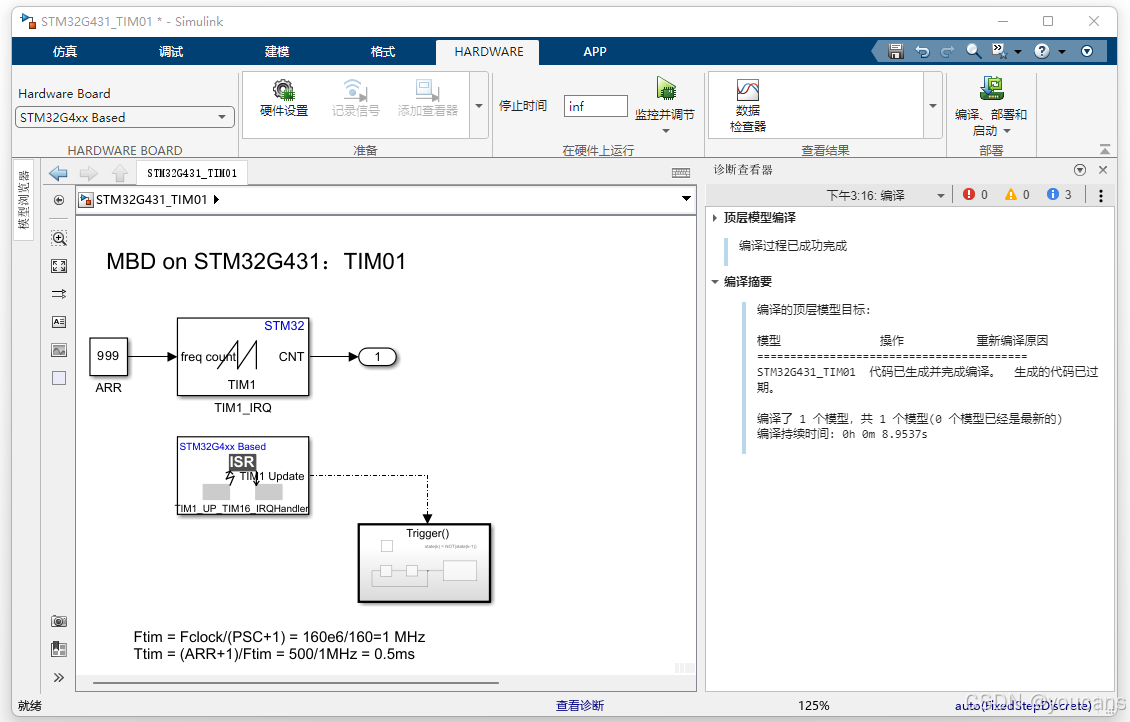Select the ISR TIM1 Update interrupt block
1130x722 pixels.
pos(243,476)
